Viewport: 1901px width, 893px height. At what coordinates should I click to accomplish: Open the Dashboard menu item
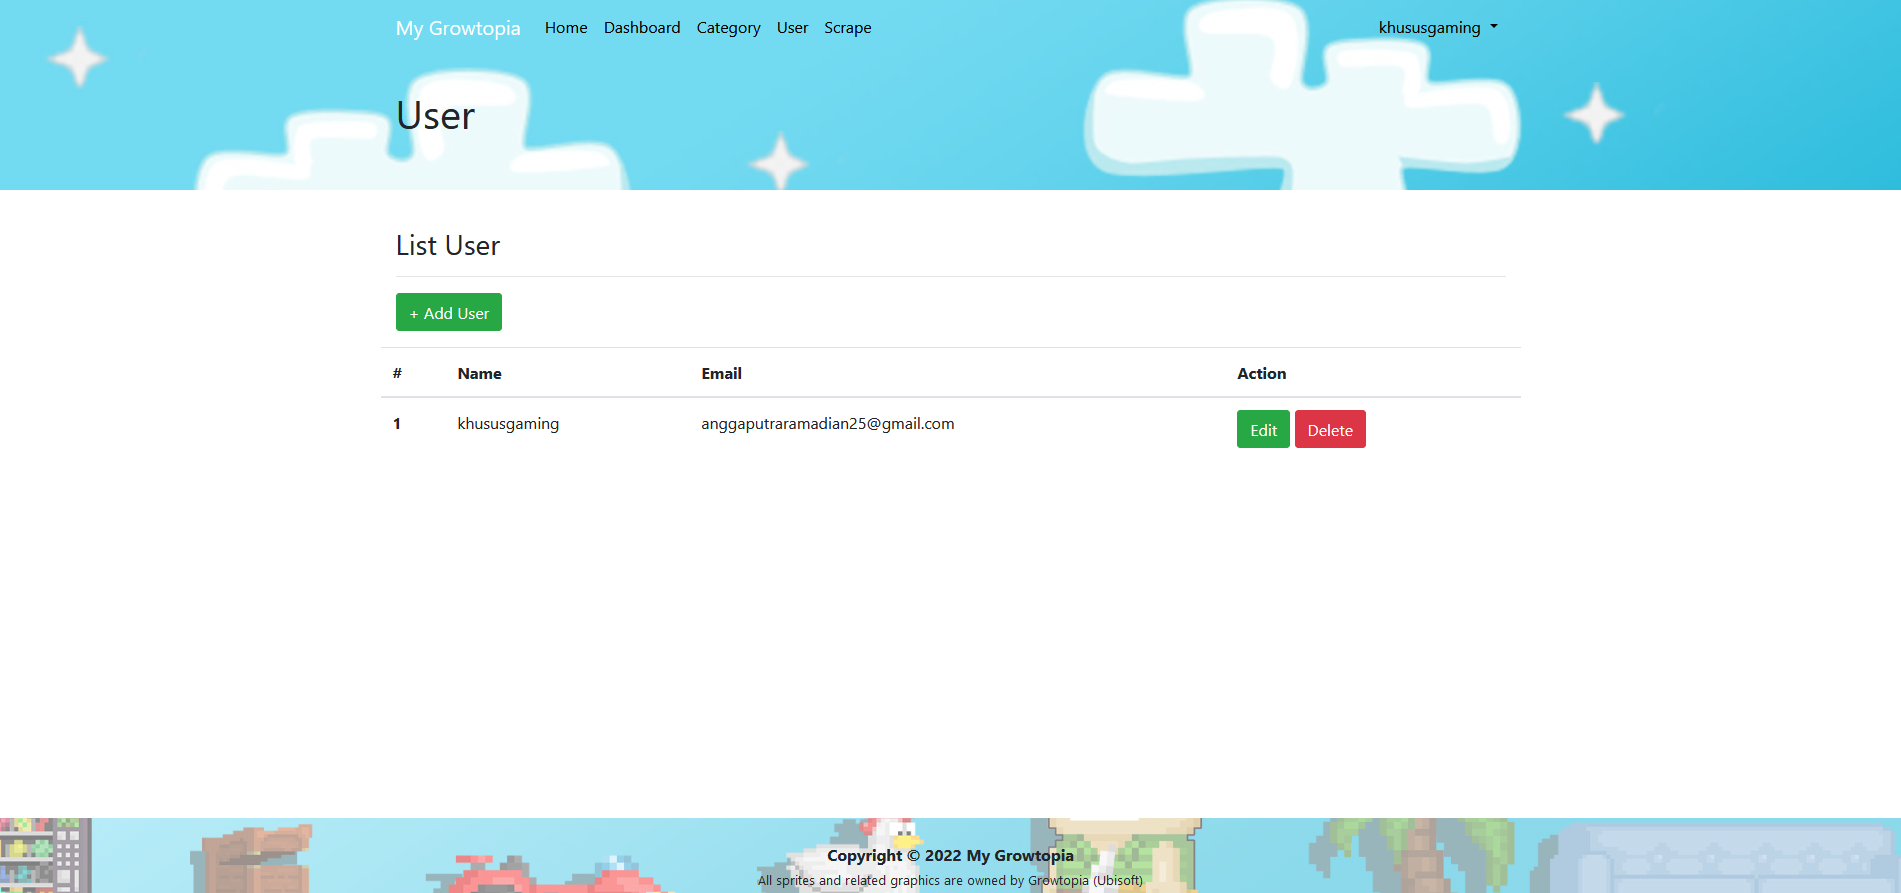[x=642, y=28]
